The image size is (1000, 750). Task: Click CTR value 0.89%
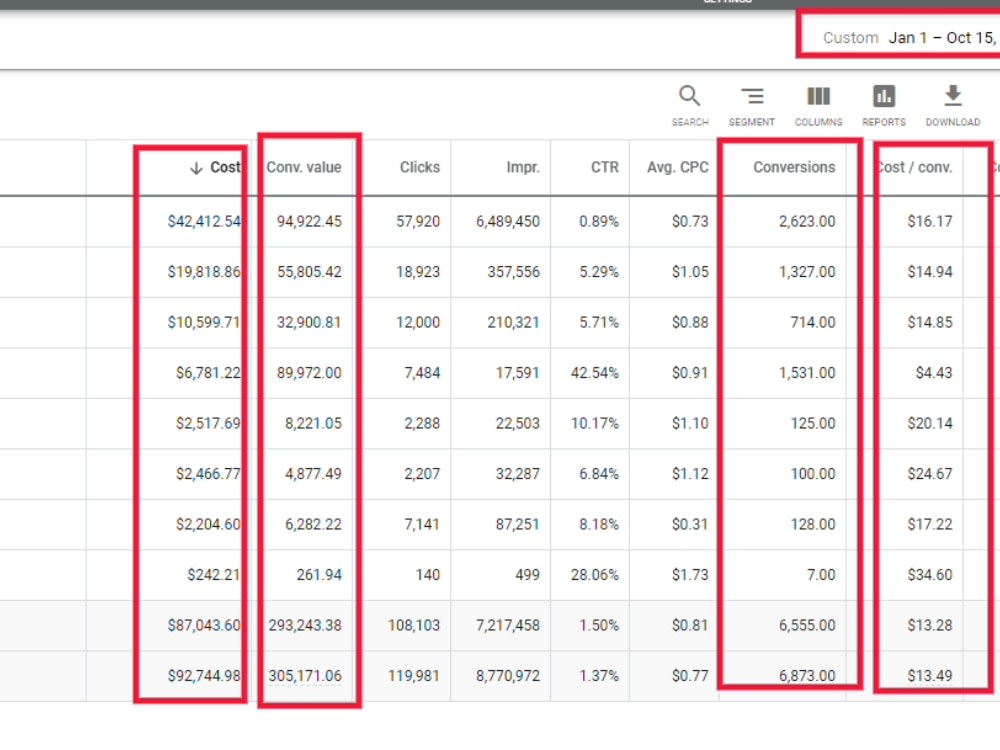[599, 221]
